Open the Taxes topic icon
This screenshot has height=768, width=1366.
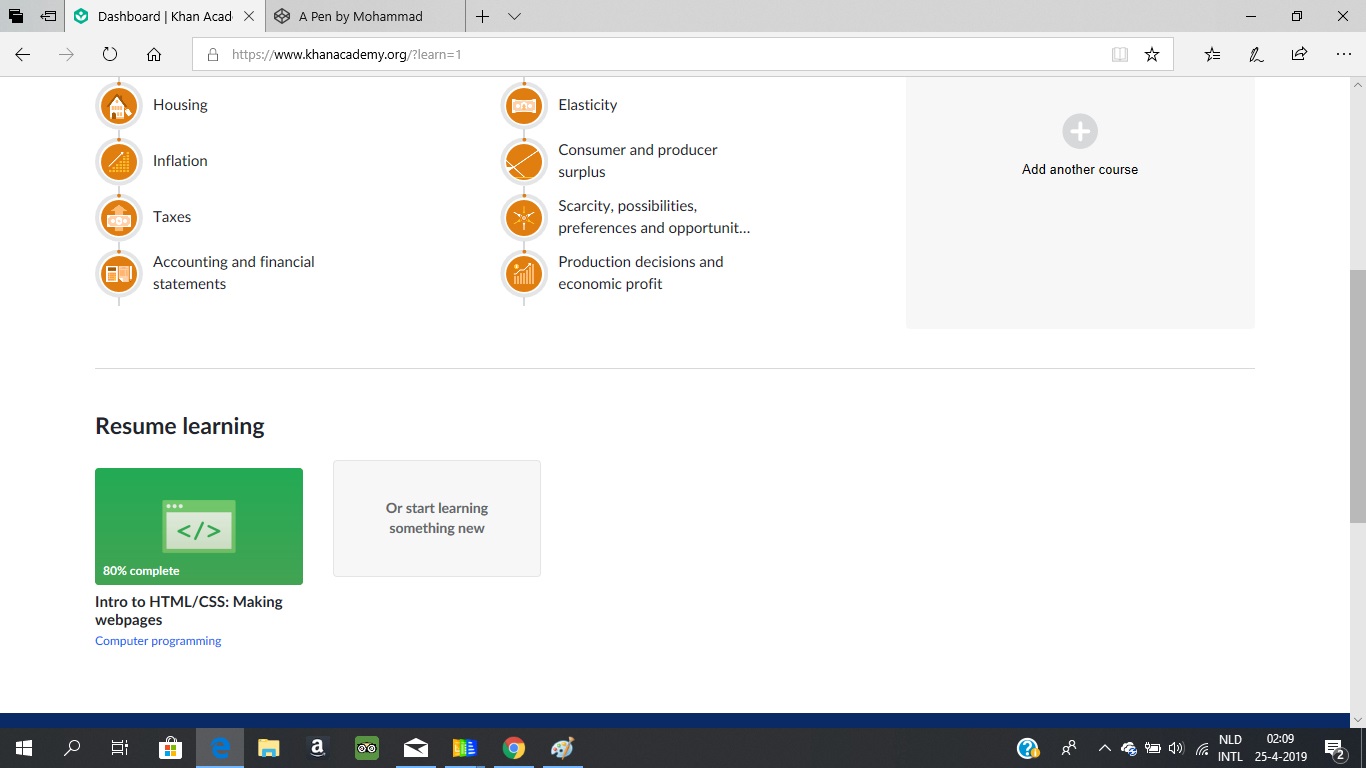[119, 217]
